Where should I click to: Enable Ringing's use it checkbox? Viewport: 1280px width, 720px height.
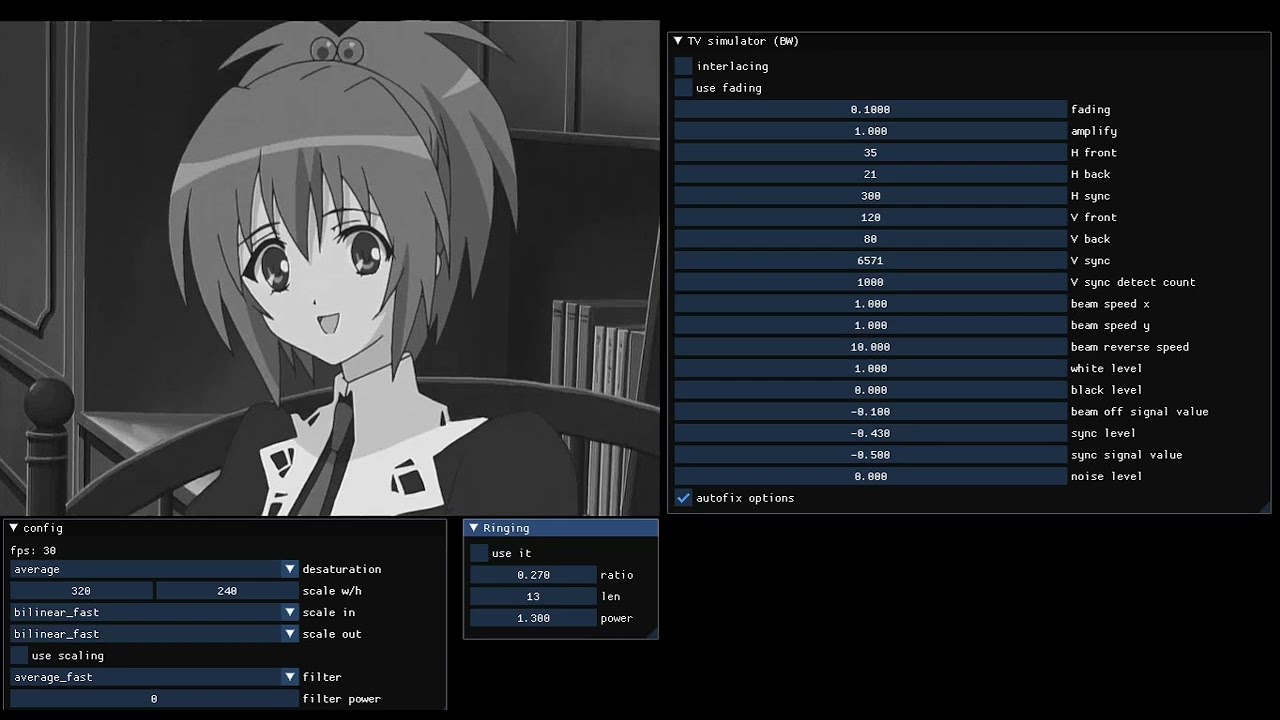tap(479, 553)
